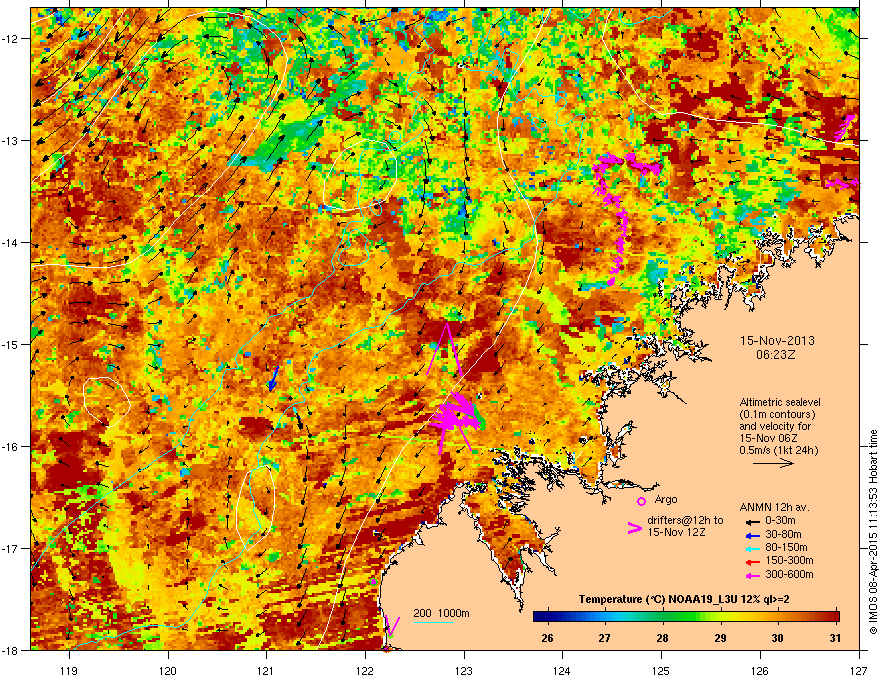Click the 'drifters@12h to' legend label
The width and height of the screenshot is (880, 680).
click(x=685, y=520)
